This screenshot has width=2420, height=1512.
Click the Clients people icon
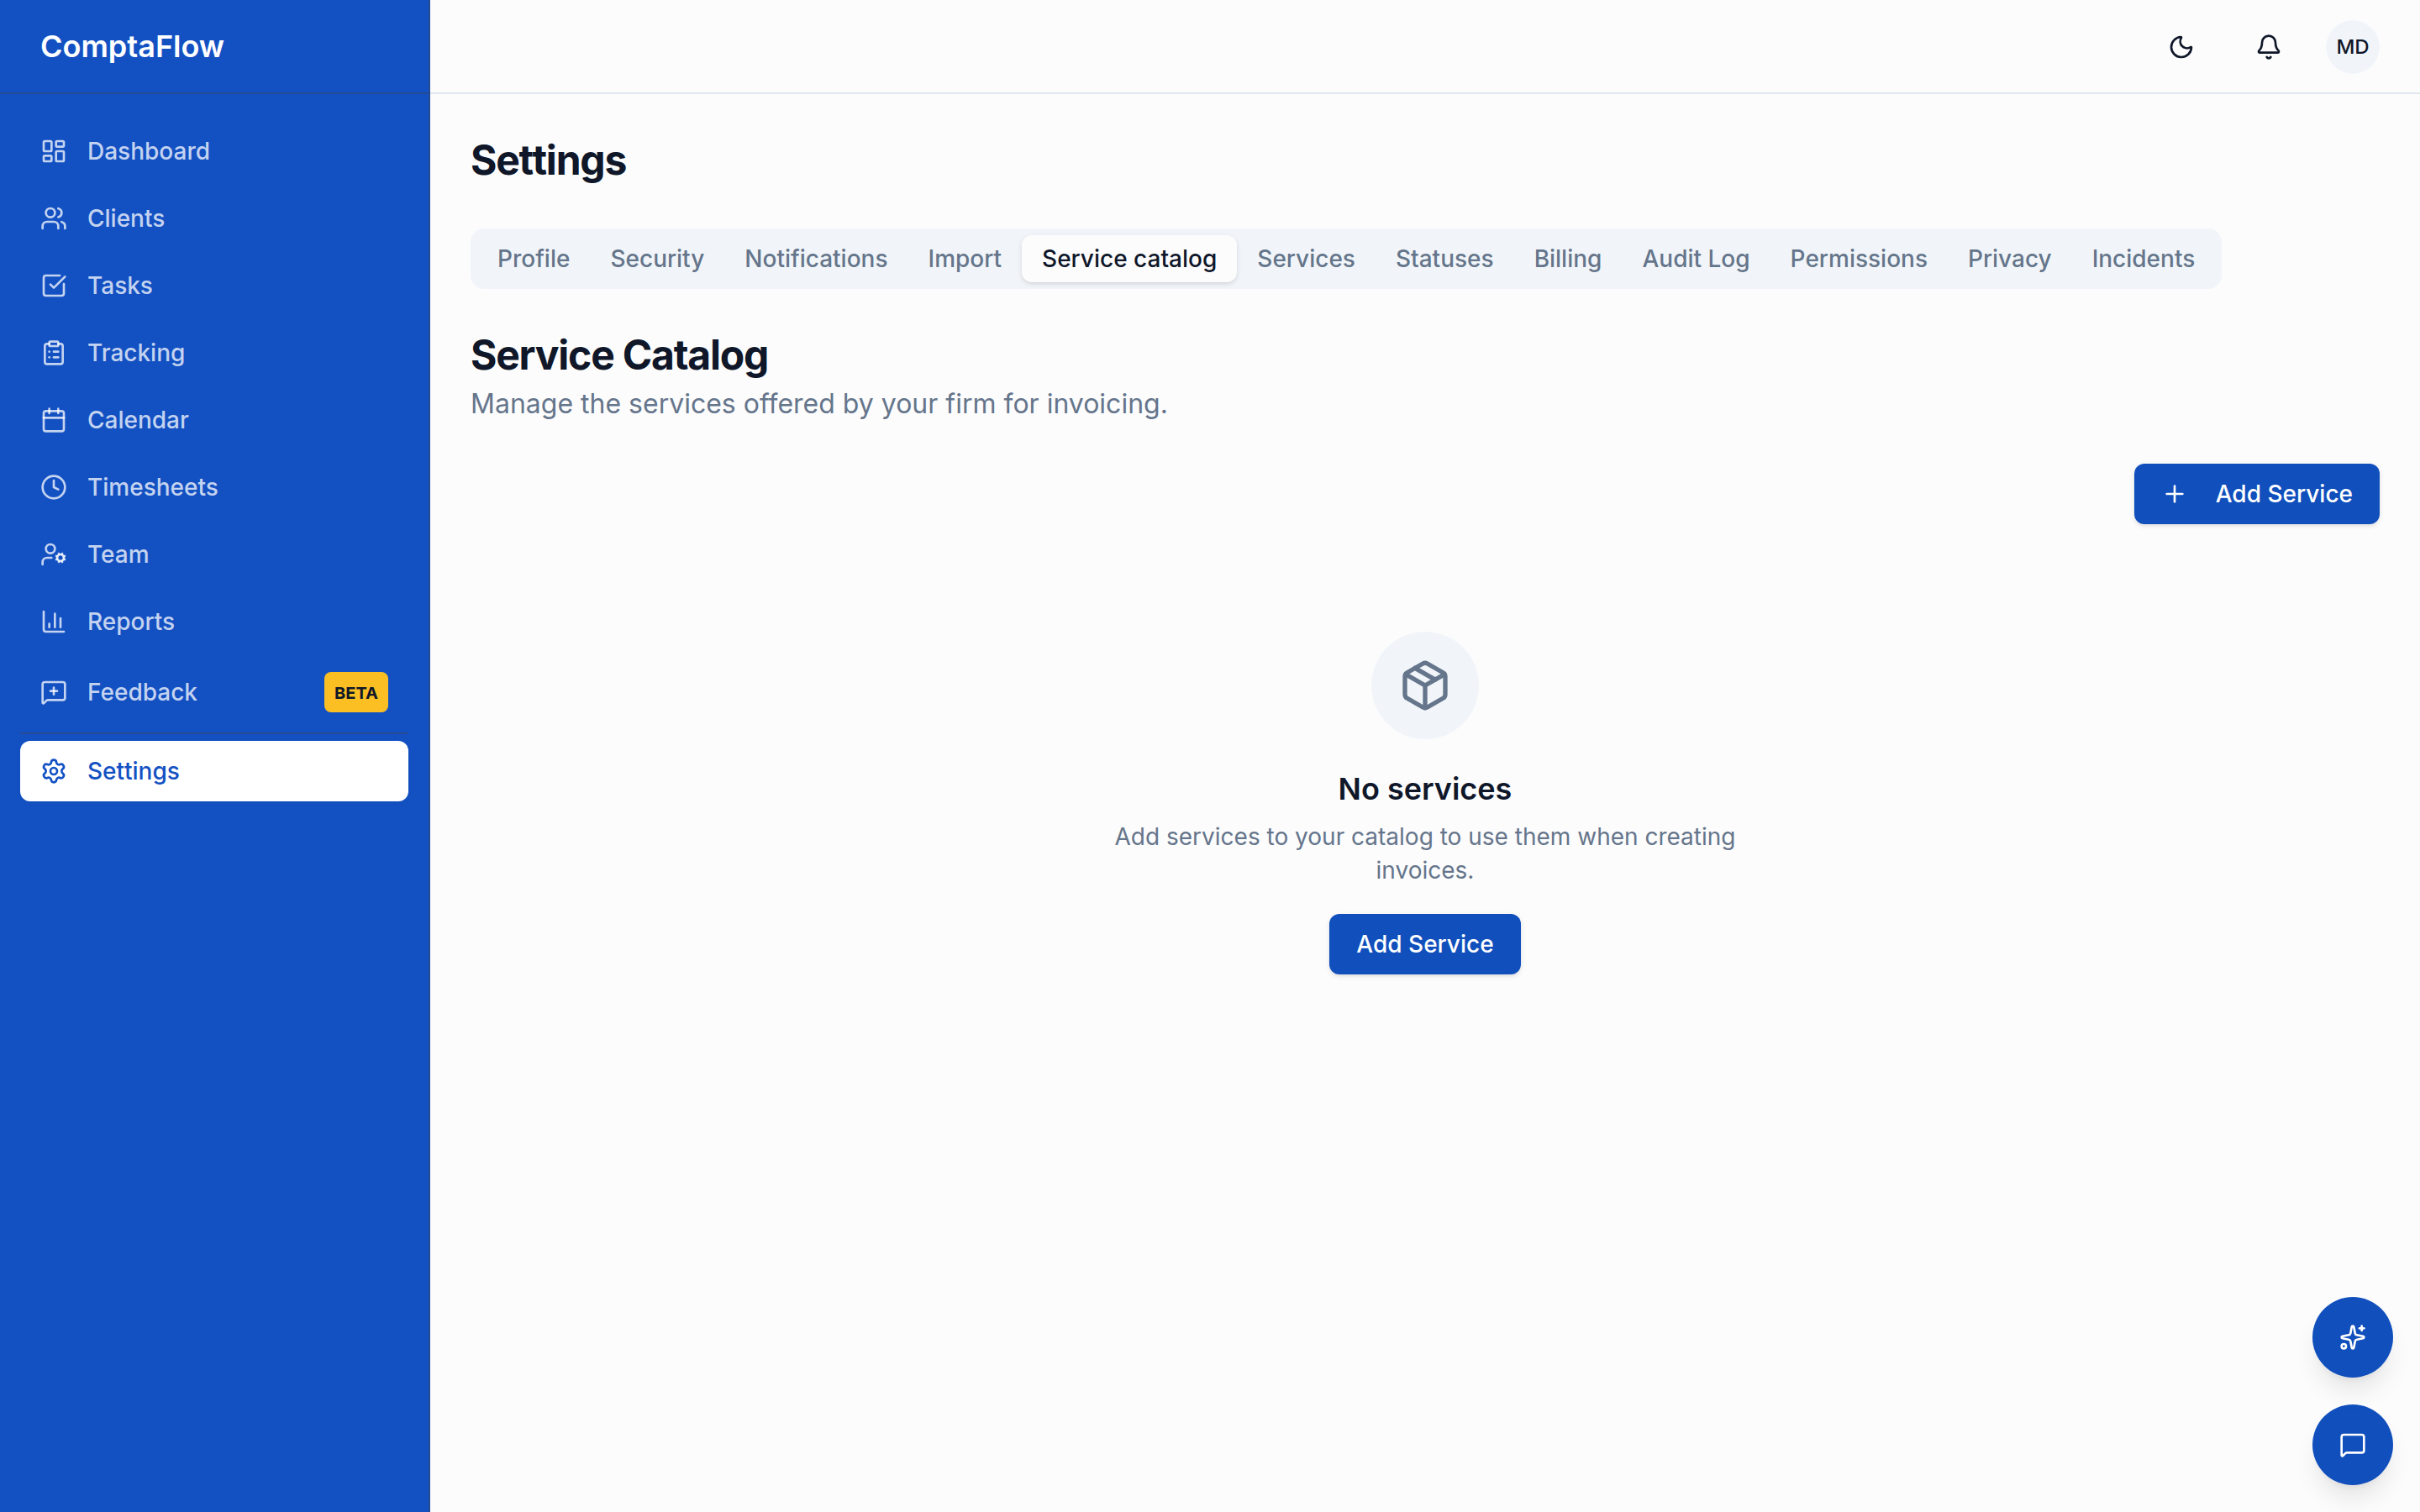[54, 218]
